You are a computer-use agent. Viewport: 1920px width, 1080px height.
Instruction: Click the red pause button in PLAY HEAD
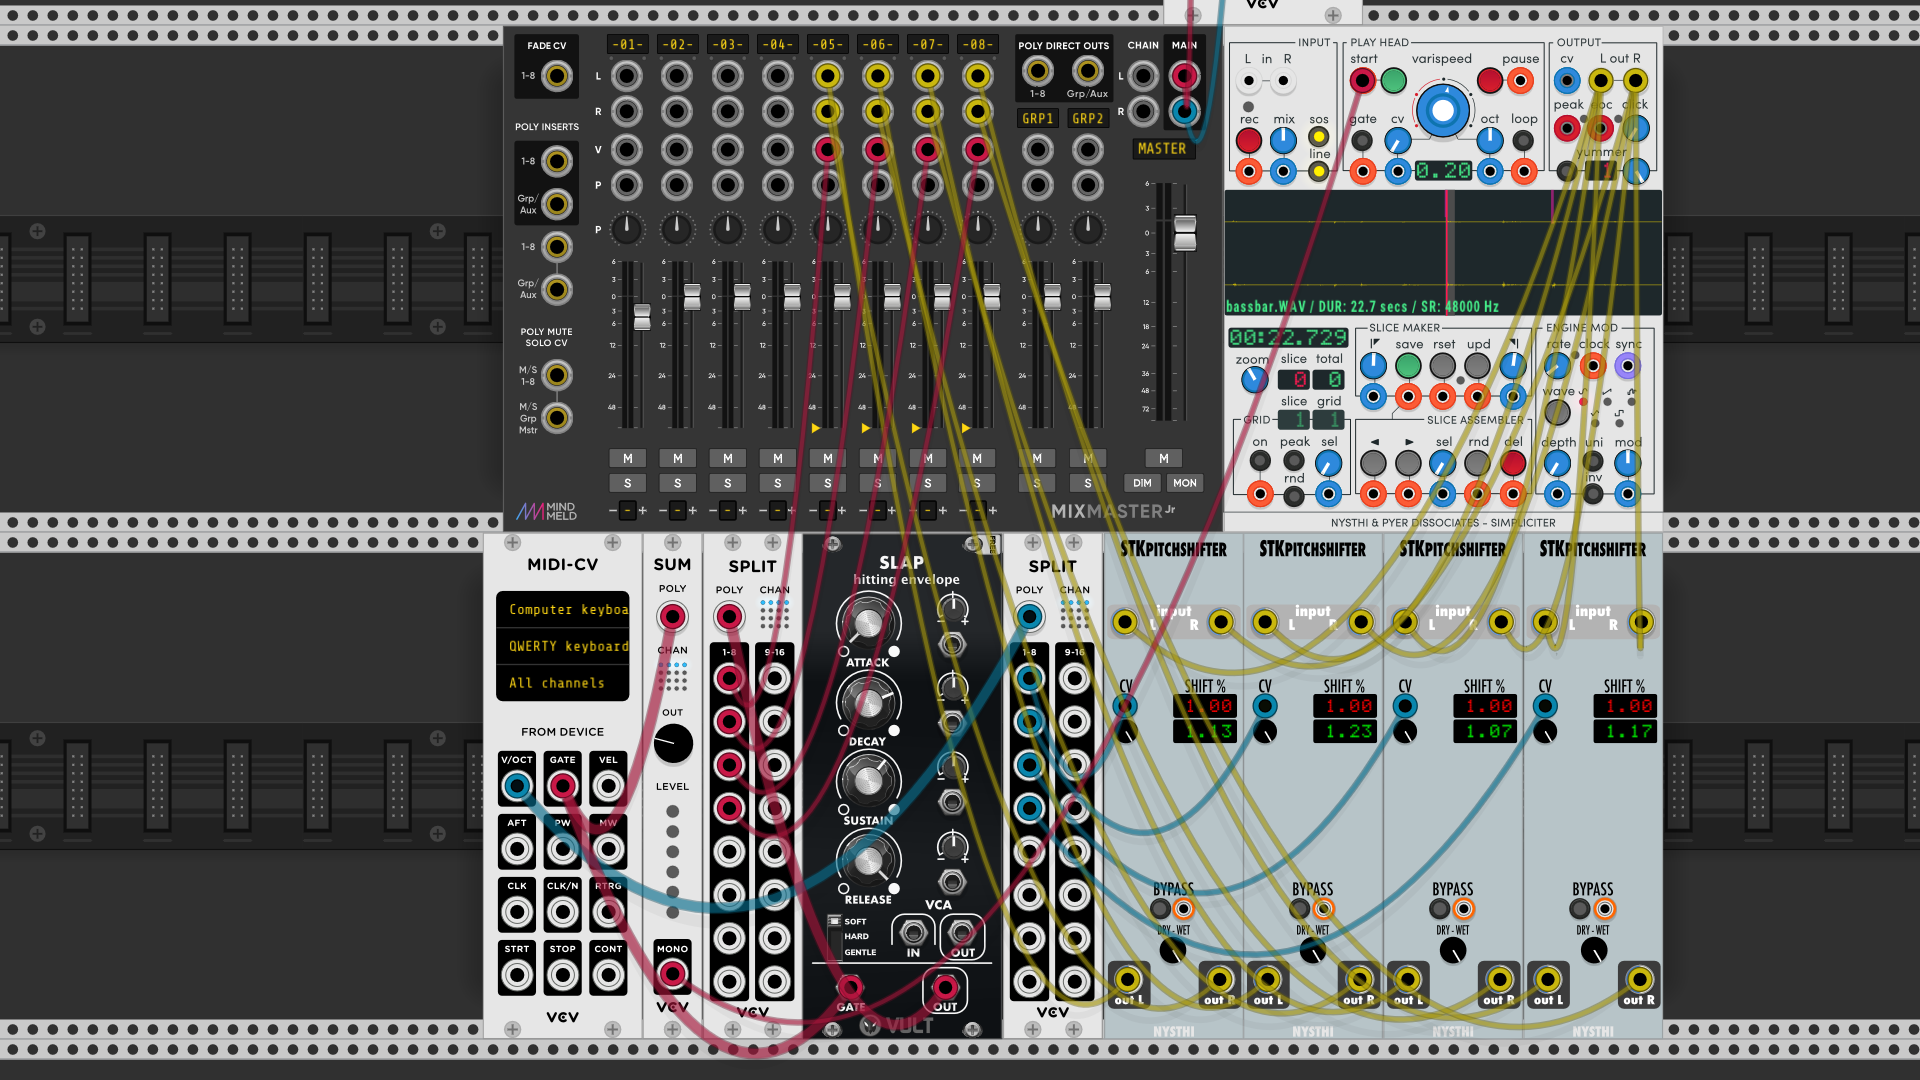[1490, 81]
